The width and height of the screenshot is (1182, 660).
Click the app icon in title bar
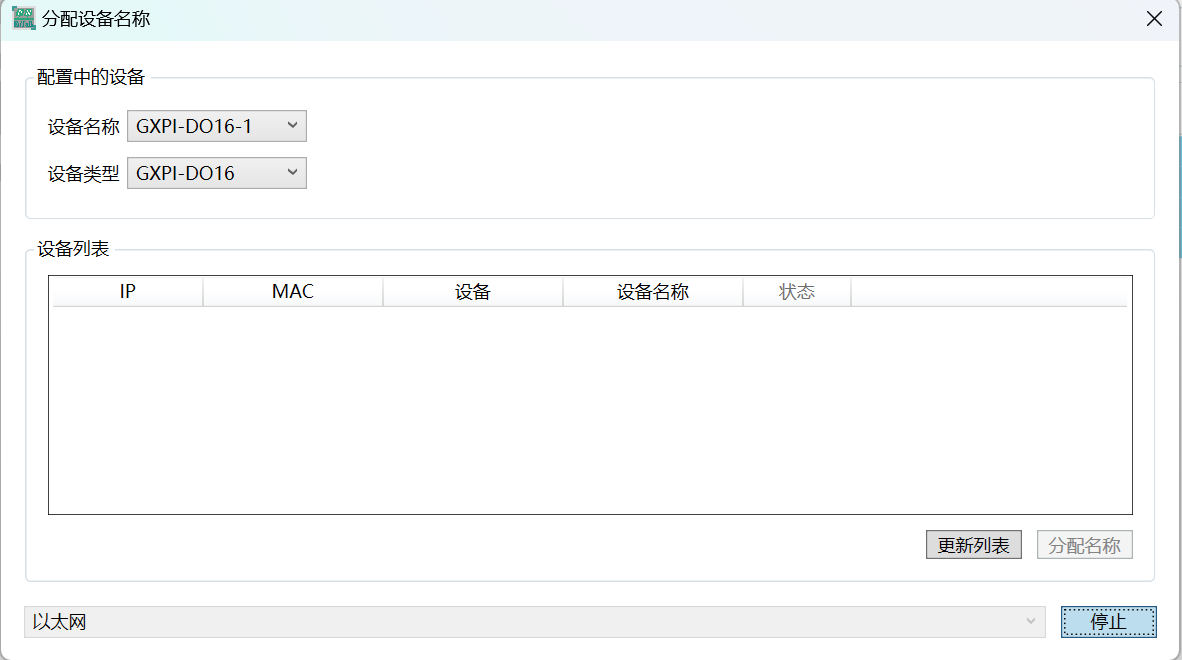pos(23,18)
